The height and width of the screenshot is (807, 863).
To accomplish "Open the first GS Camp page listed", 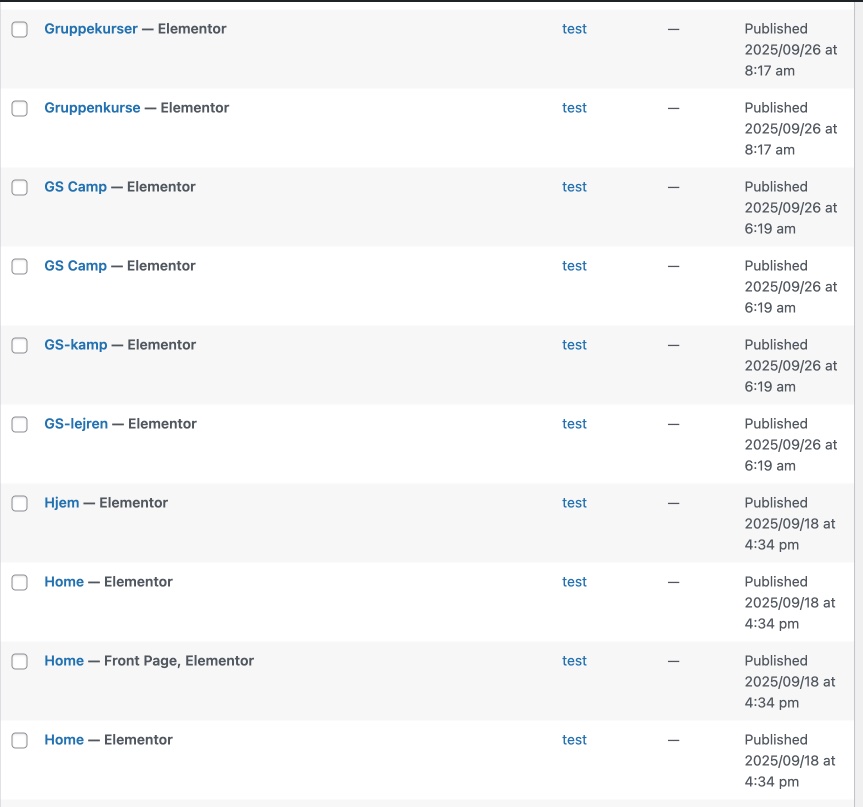I will pos(75,187).
